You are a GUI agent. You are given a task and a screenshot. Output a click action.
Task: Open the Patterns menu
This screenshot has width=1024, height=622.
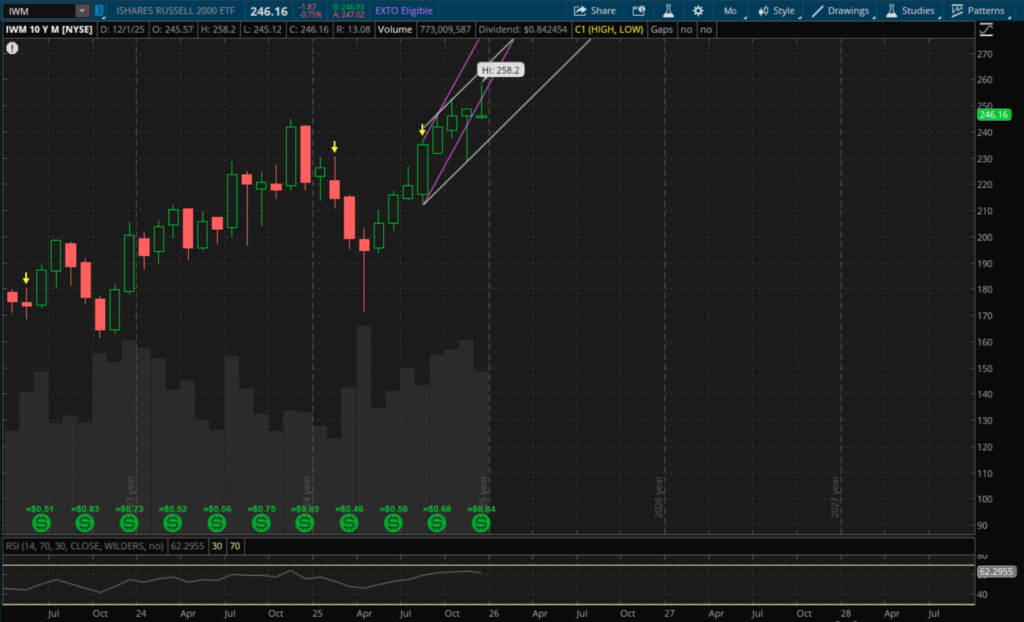[x=983, y=10]
